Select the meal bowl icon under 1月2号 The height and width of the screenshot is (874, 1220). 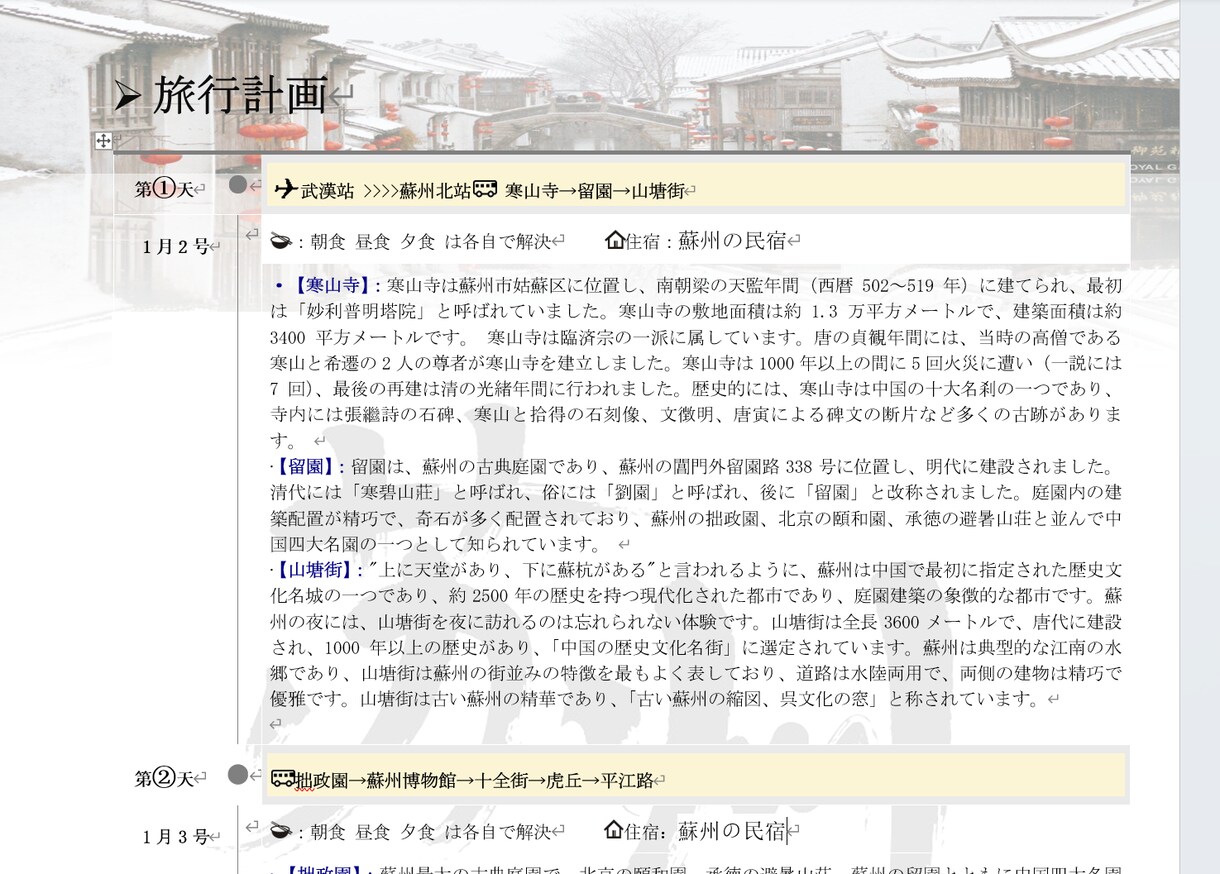click(x=281, y=240)
